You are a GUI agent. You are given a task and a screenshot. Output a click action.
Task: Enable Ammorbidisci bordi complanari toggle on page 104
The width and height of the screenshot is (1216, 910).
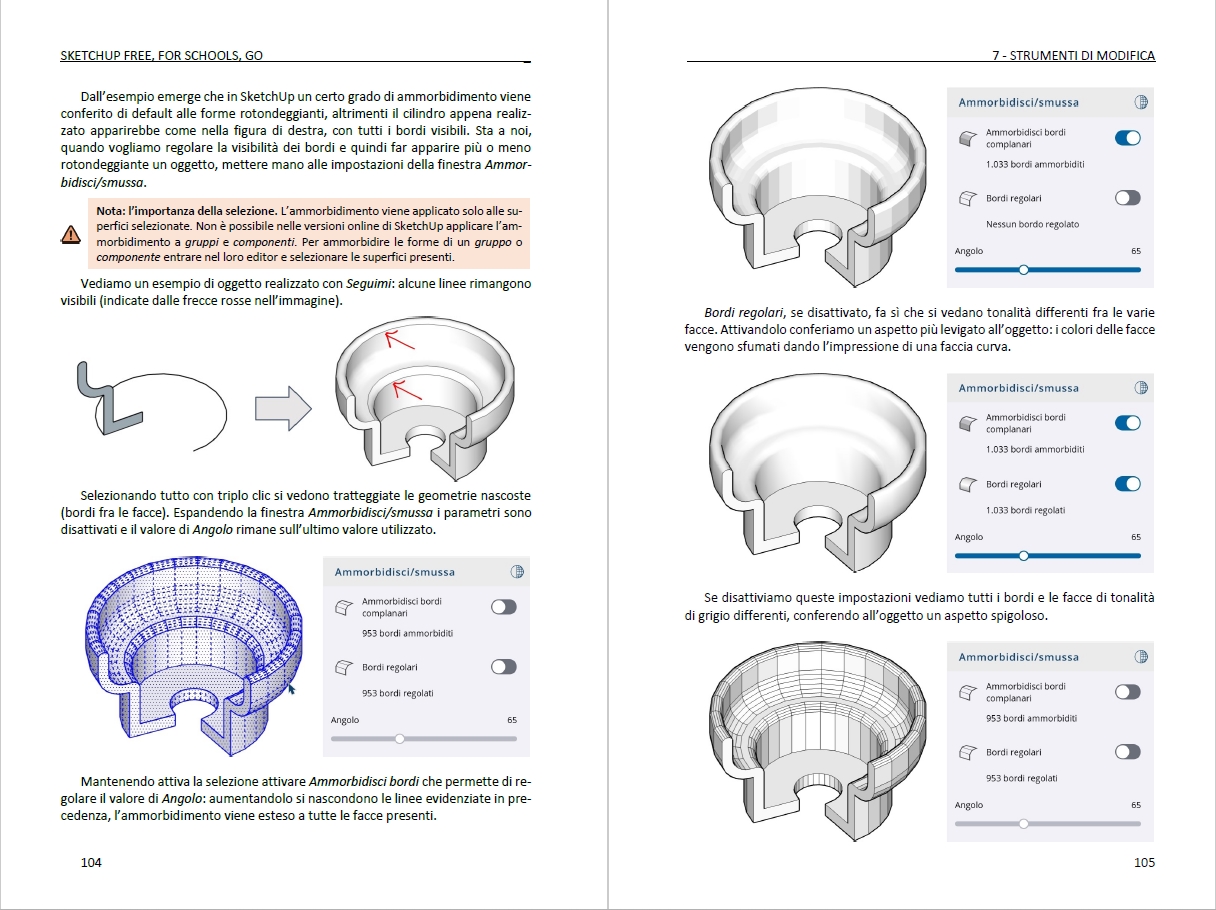503,607
